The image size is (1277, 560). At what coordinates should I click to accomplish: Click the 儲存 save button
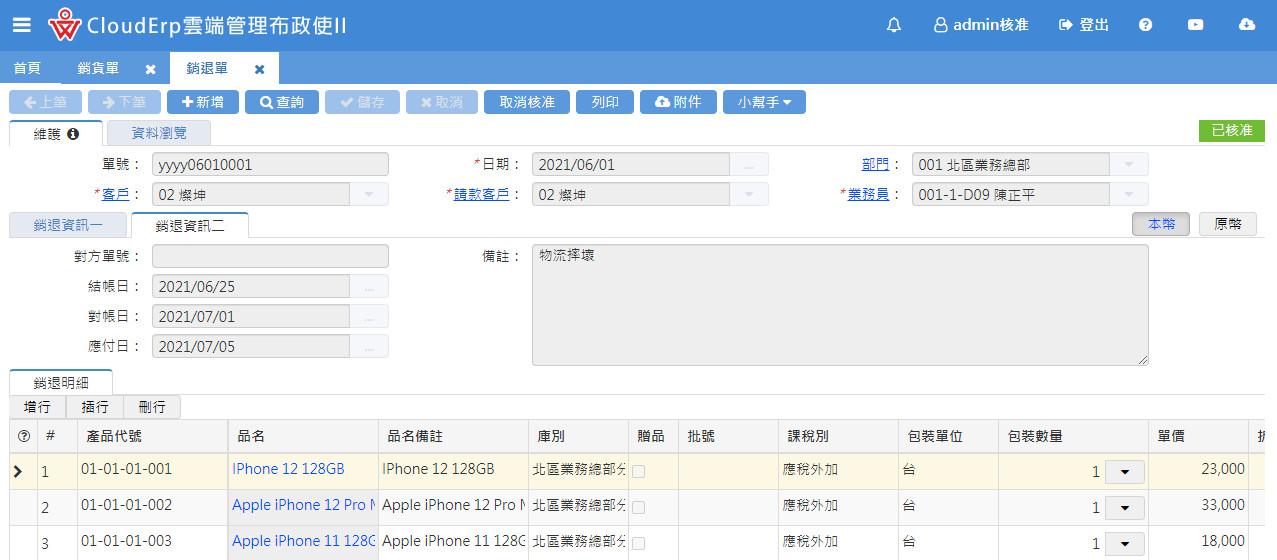coord(362,102)
